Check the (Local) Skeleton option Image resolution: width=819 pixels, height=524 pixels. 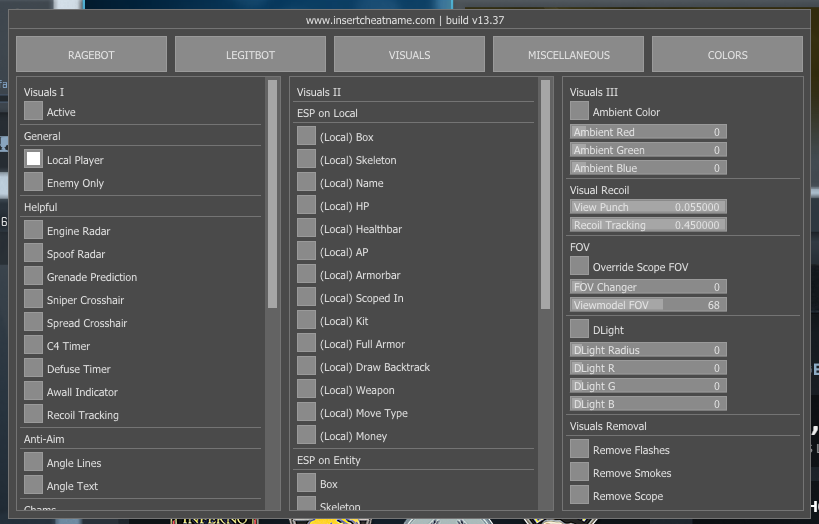click(307, 159)
